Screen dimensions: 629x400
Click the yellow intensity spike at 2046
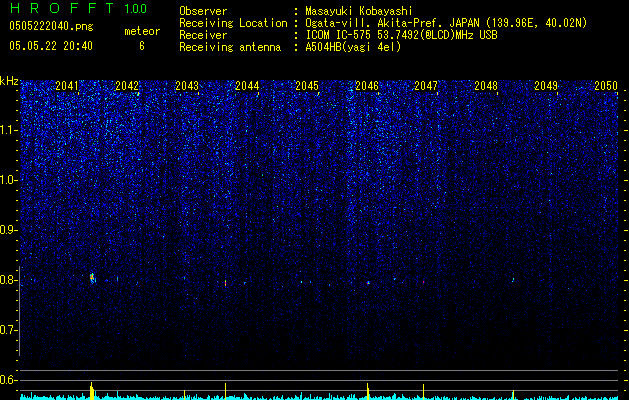368,391
